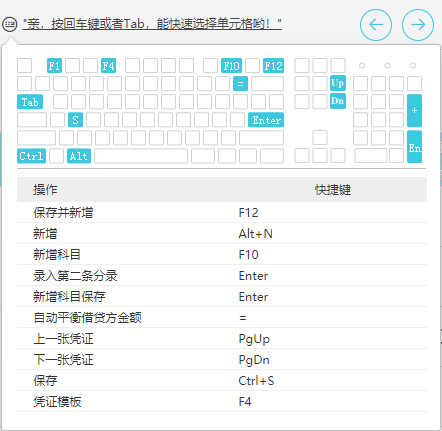
Task: Select the 保存并新增 row
Action: pos(222,212)
